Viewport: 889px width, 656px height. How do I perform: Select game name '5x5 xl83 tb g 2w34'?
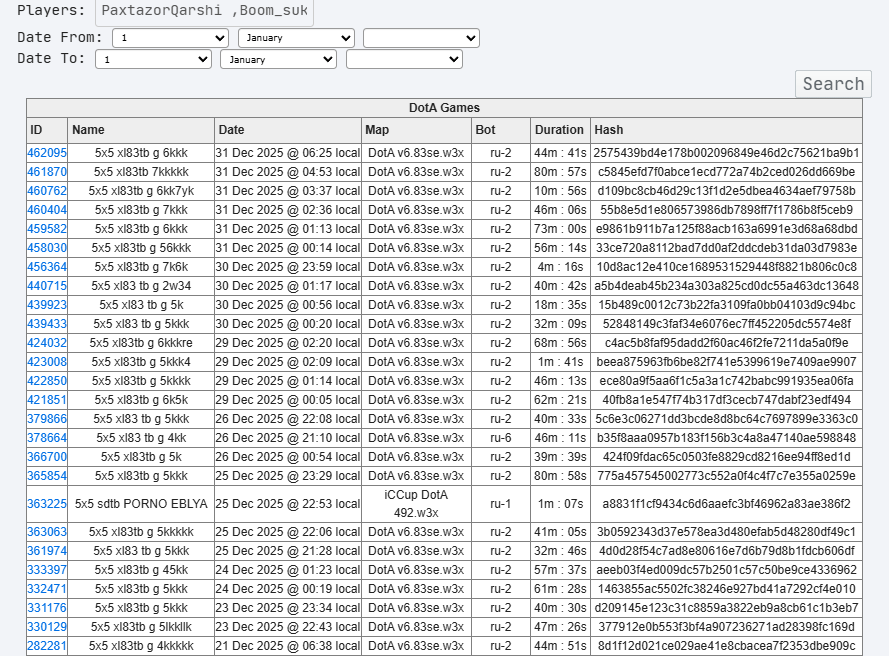click(x=141, y=286)
